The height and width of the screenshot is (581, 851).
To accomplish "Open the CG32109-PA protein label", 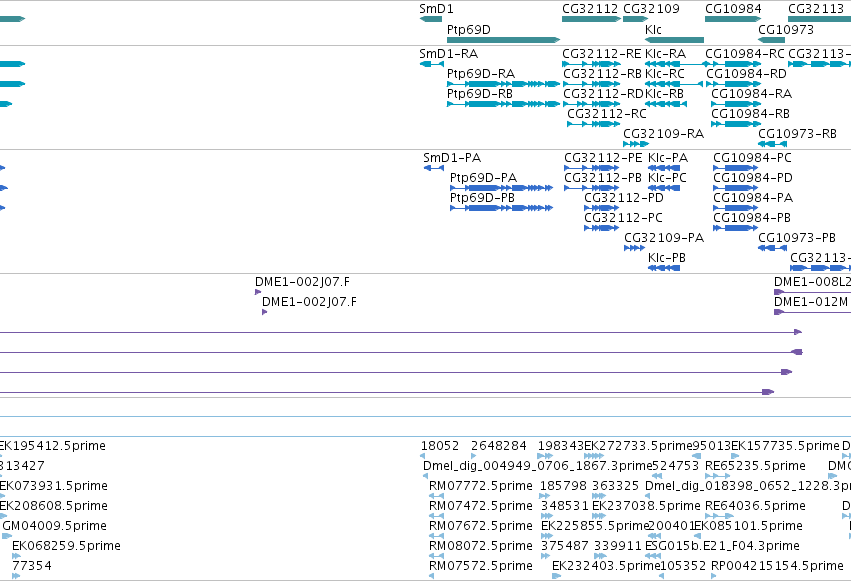I will click(x=664, y=238).
